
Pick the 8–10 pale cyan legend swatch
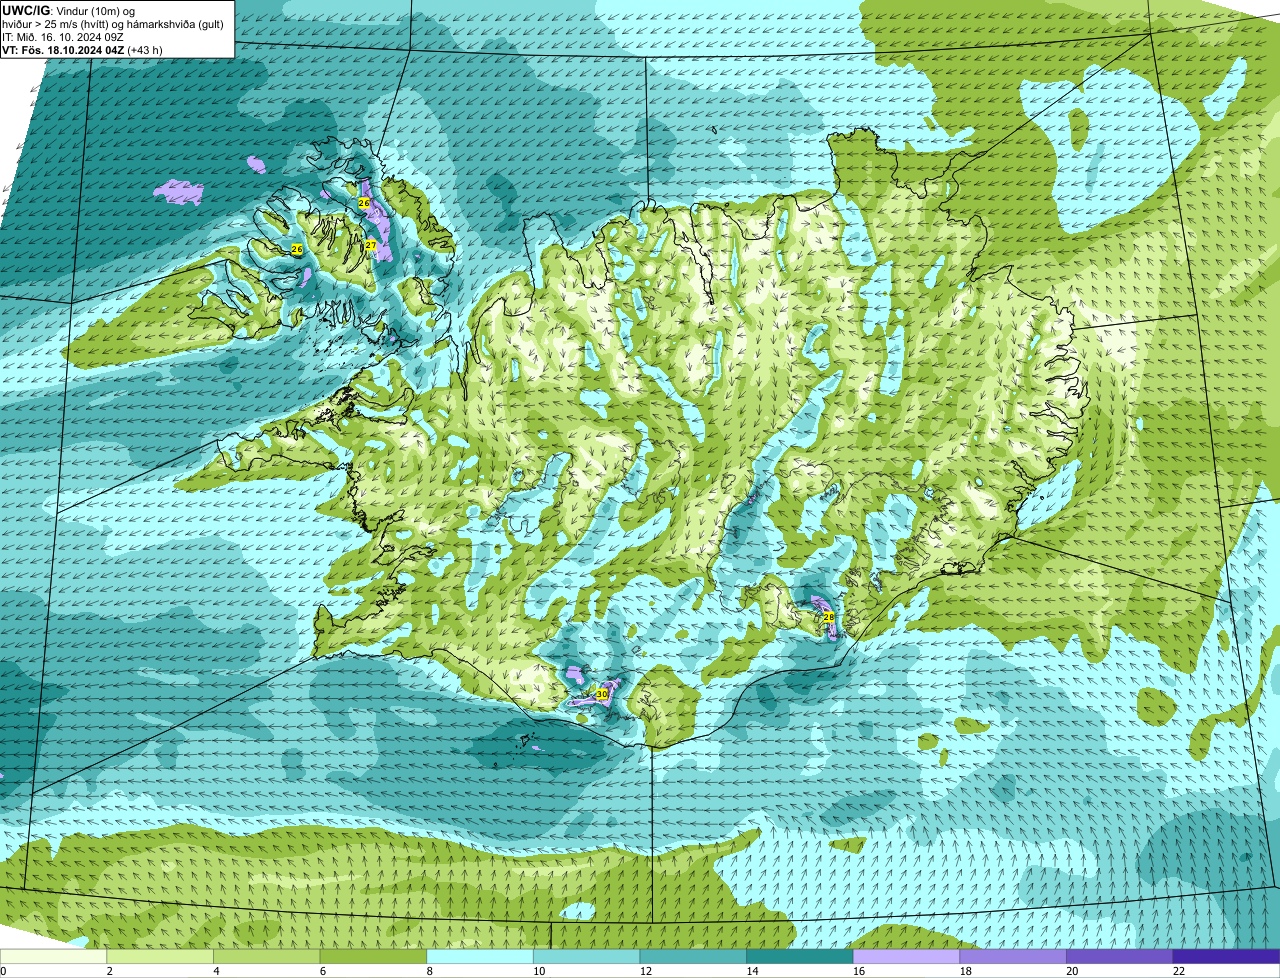480,956
